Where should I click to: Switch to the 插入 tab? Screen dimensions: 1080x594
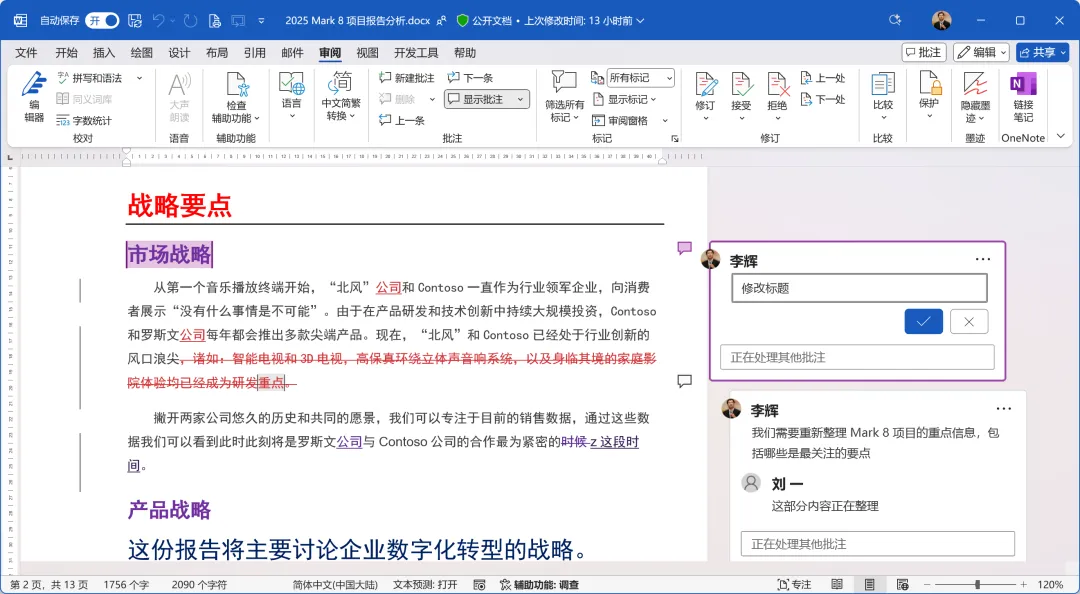pyautogui.click(x=104, y=53)
